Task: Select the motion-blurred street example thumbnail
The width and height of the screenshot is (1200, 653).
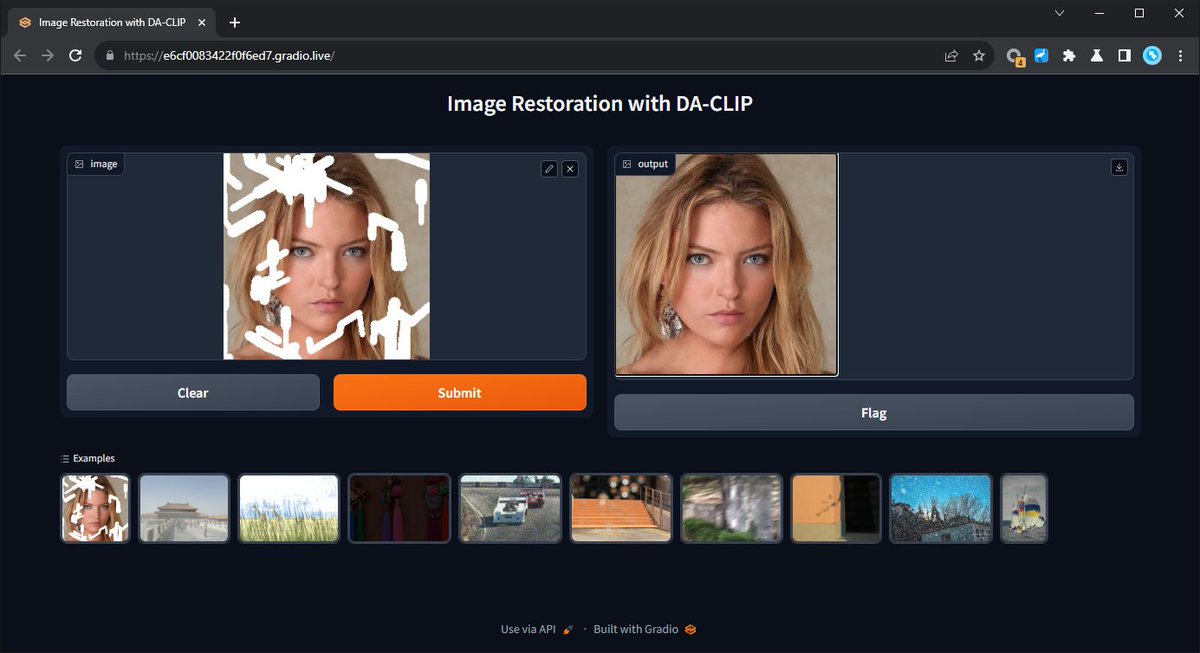Action: [731, 508]
